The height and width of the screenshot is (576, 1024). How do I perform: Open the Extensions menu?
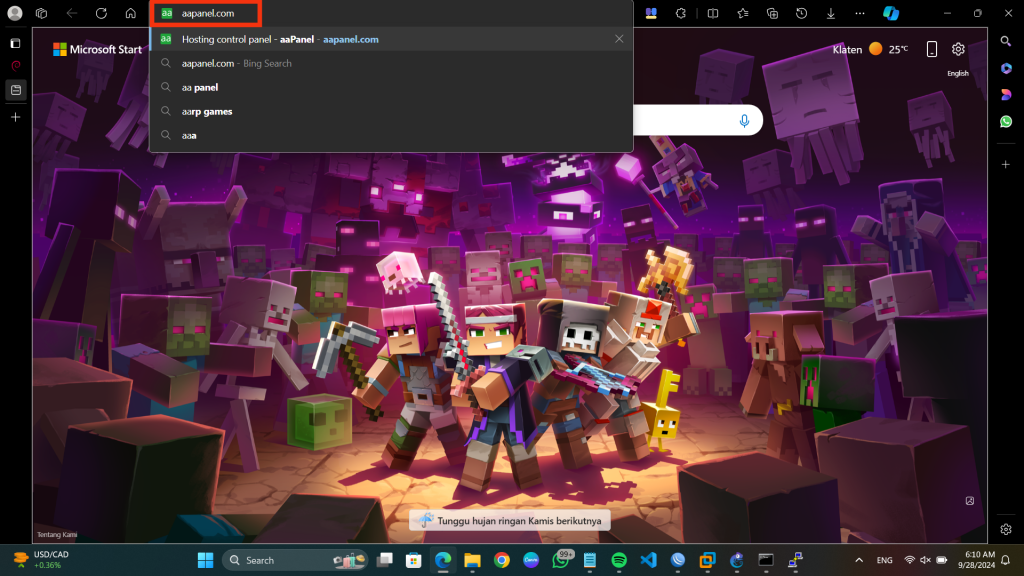click(x=681, y=13)
